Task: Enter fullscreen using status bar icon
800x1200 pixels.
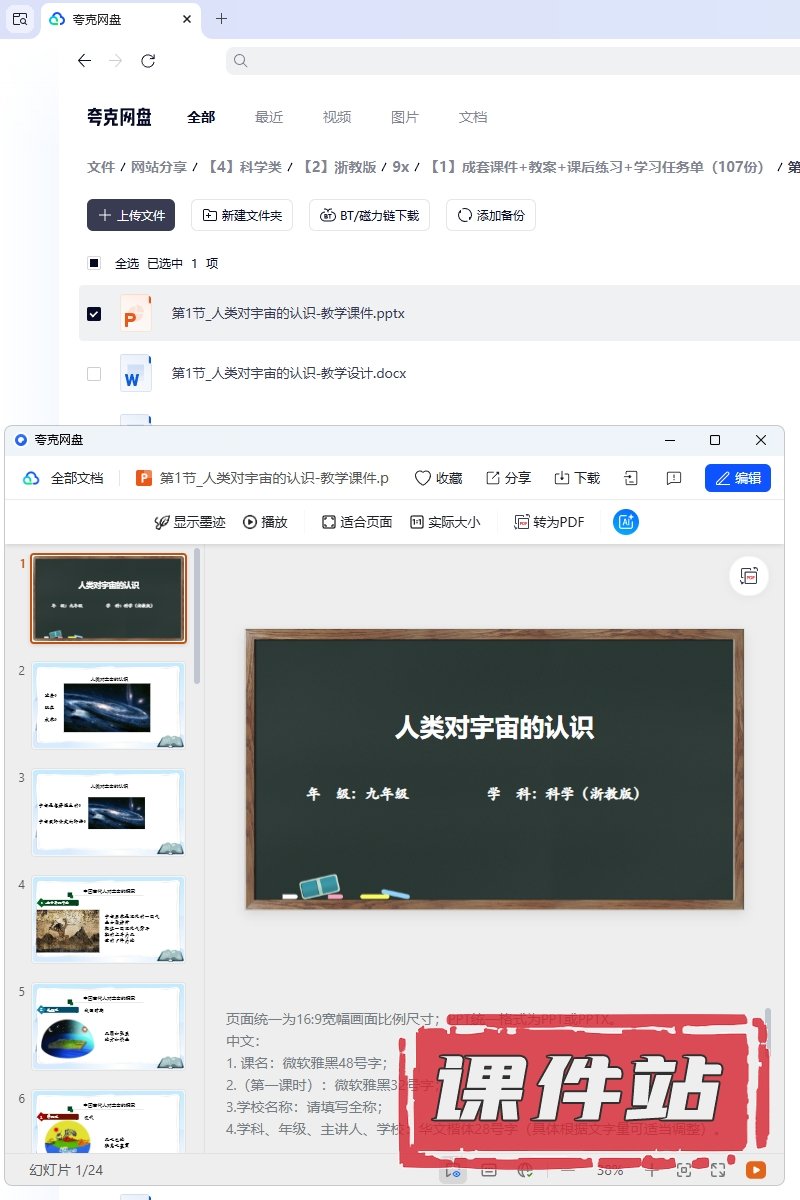Action: click(718, 1169)
